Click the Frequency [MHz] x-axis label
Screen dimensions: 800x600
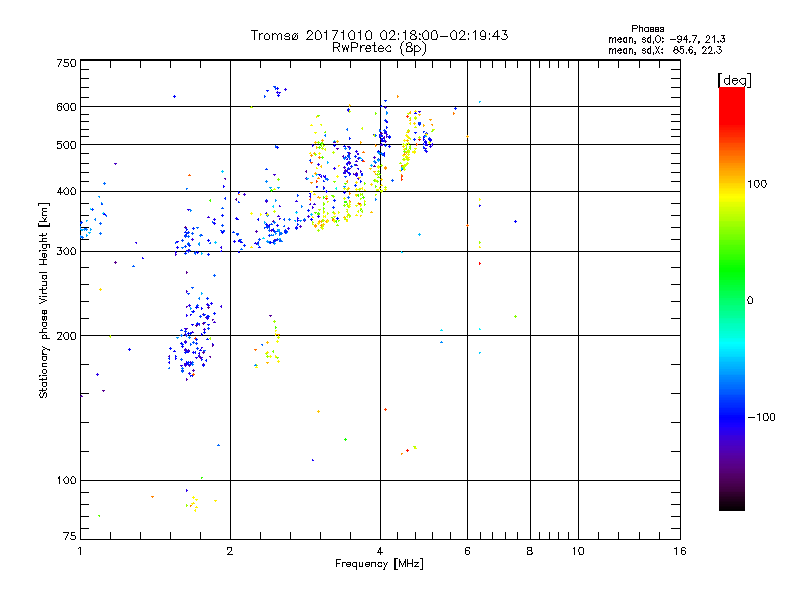[x=379, y=565]
